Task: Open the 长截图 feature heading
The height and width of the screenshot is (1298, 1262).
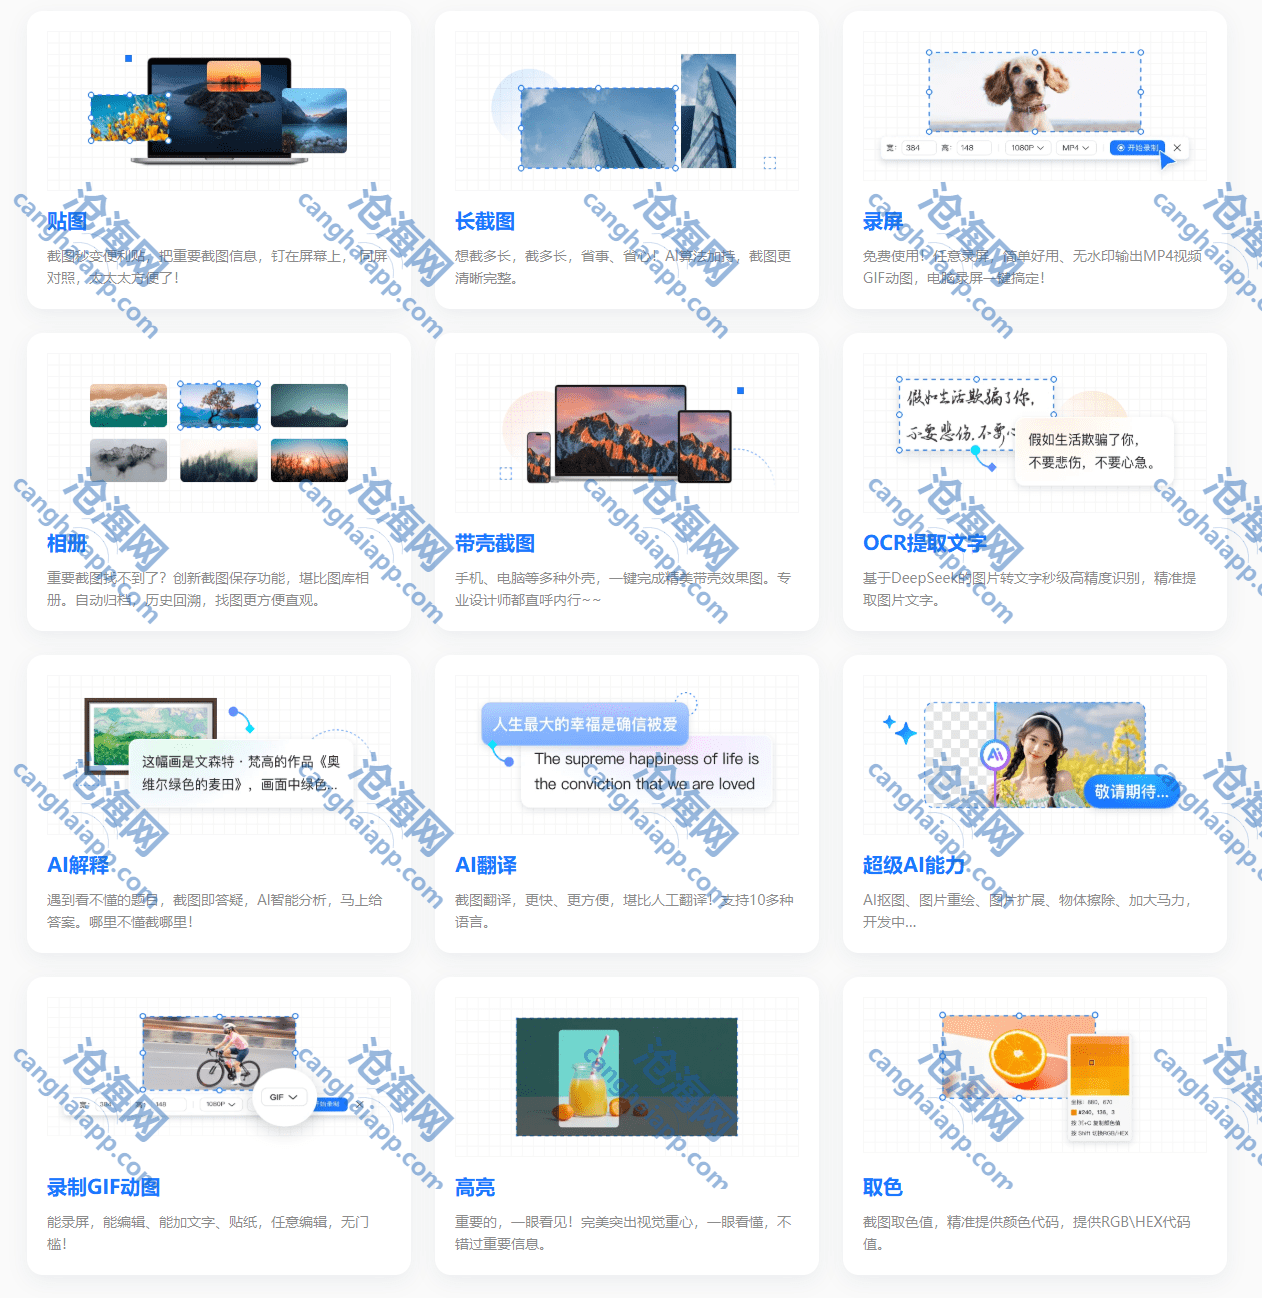Action: (485, 221)
